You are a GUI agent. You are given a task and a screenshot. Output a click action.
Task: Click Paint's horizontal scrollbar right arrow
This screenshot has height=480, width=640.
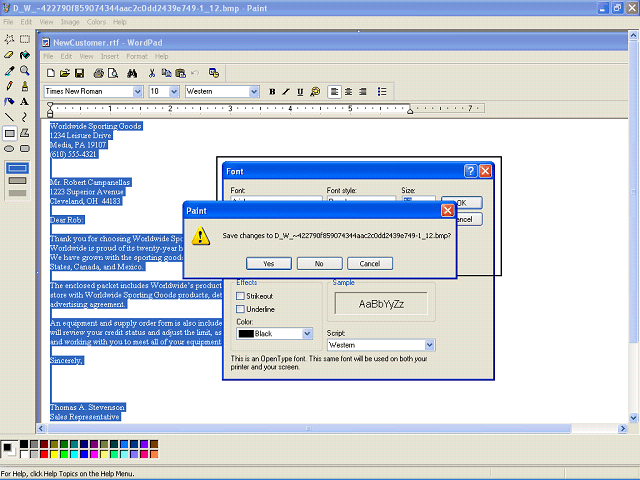[x=622, y=428]
